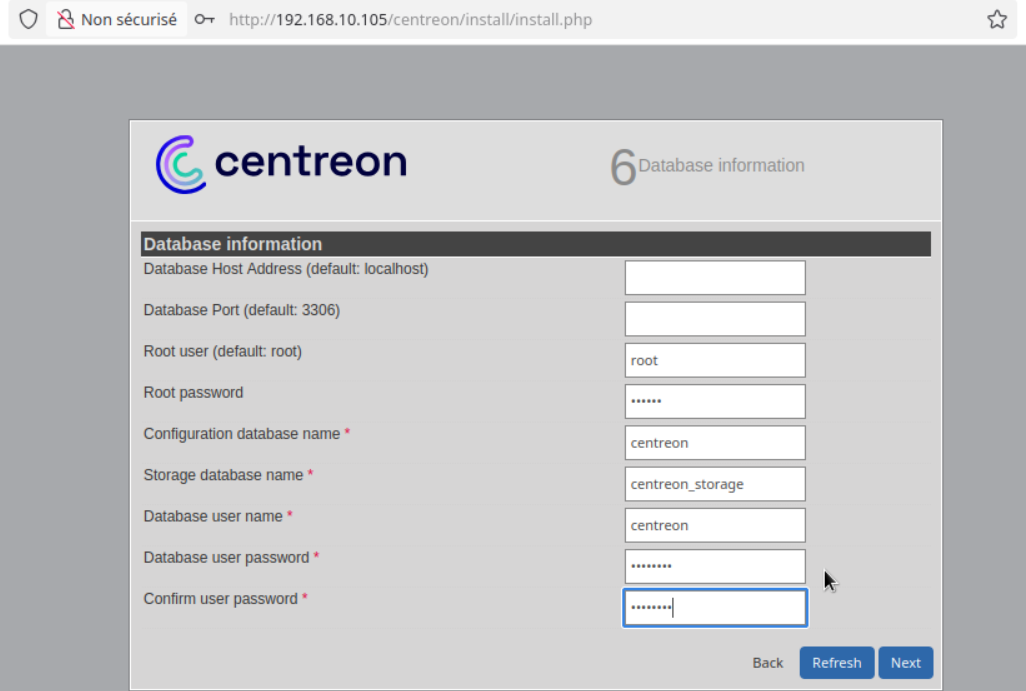This screenshot has height=691, width=1026.
Task: Select the Storage database name field
Action: [714, 484]
